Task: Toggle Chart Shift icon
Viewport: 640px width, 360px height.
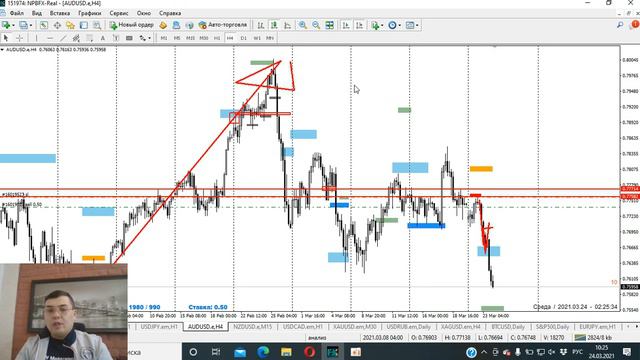Action: coord(360,25)
